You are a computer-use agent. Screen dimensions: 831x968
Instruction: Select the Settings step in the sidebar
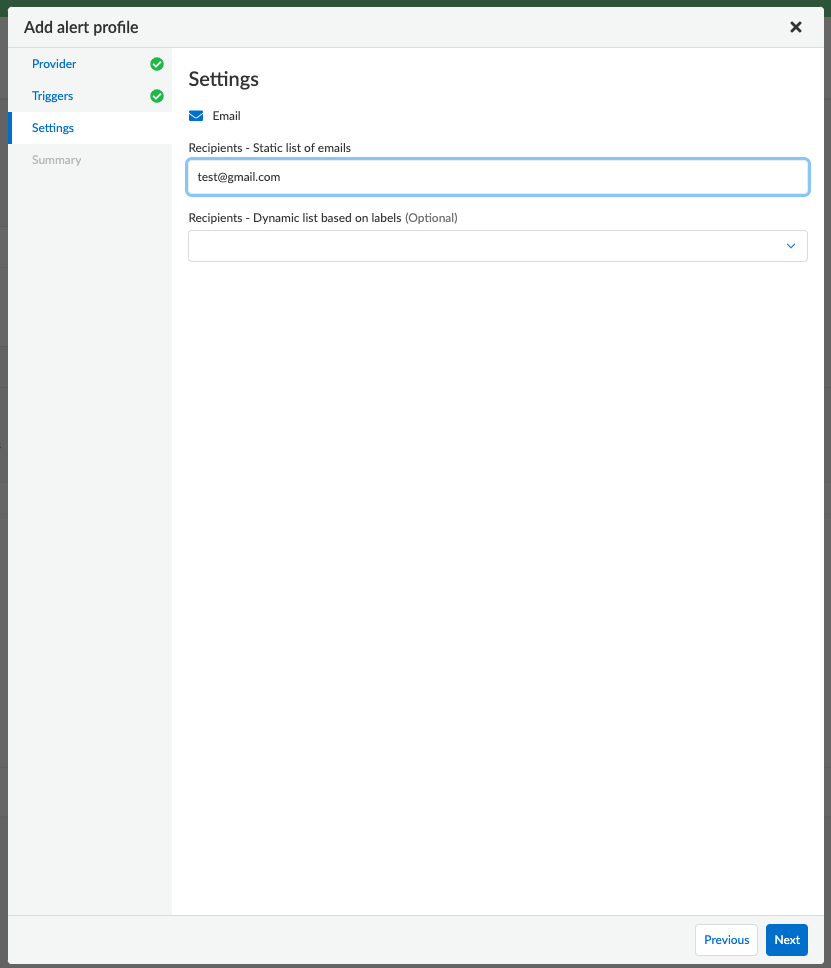[54, 128]
